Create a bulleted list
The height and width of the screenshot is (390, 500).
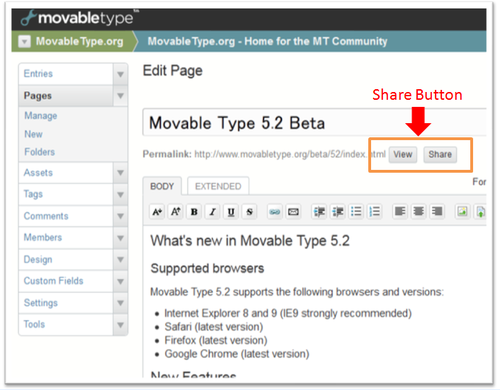tap(356, 212)
